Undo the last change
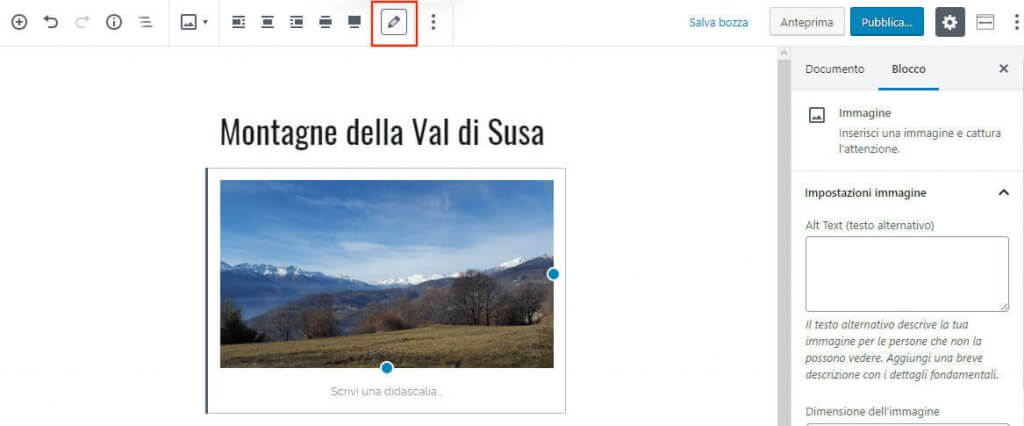This screenshot has height=426, width=1024. tap(51, 22)
